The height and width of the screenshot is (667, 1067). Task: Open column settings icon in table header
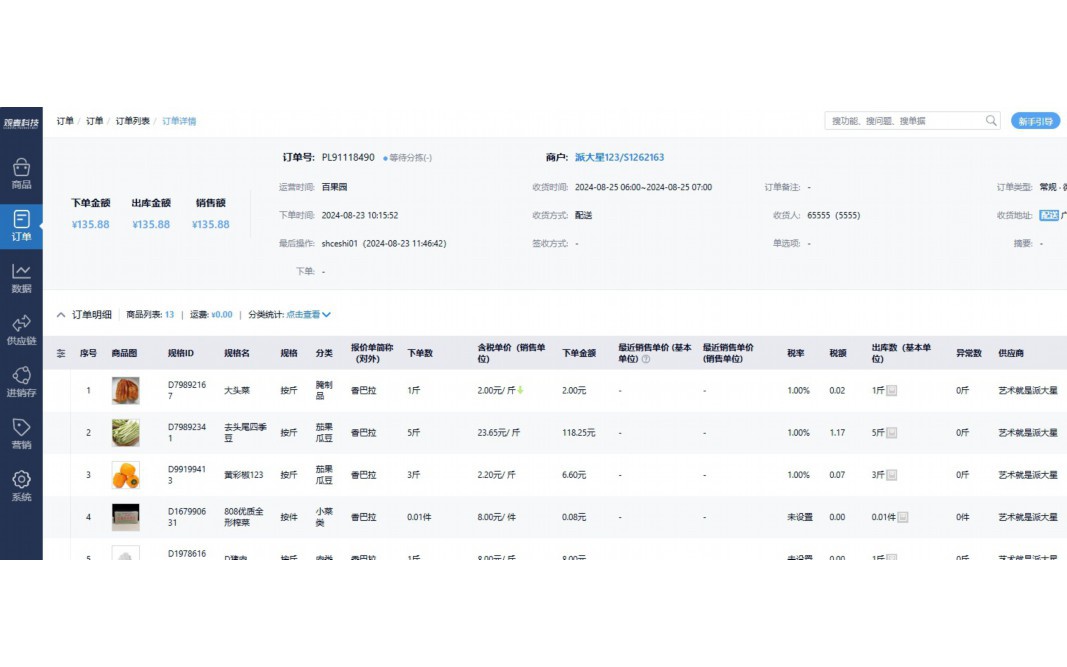[x=61, y=354]
